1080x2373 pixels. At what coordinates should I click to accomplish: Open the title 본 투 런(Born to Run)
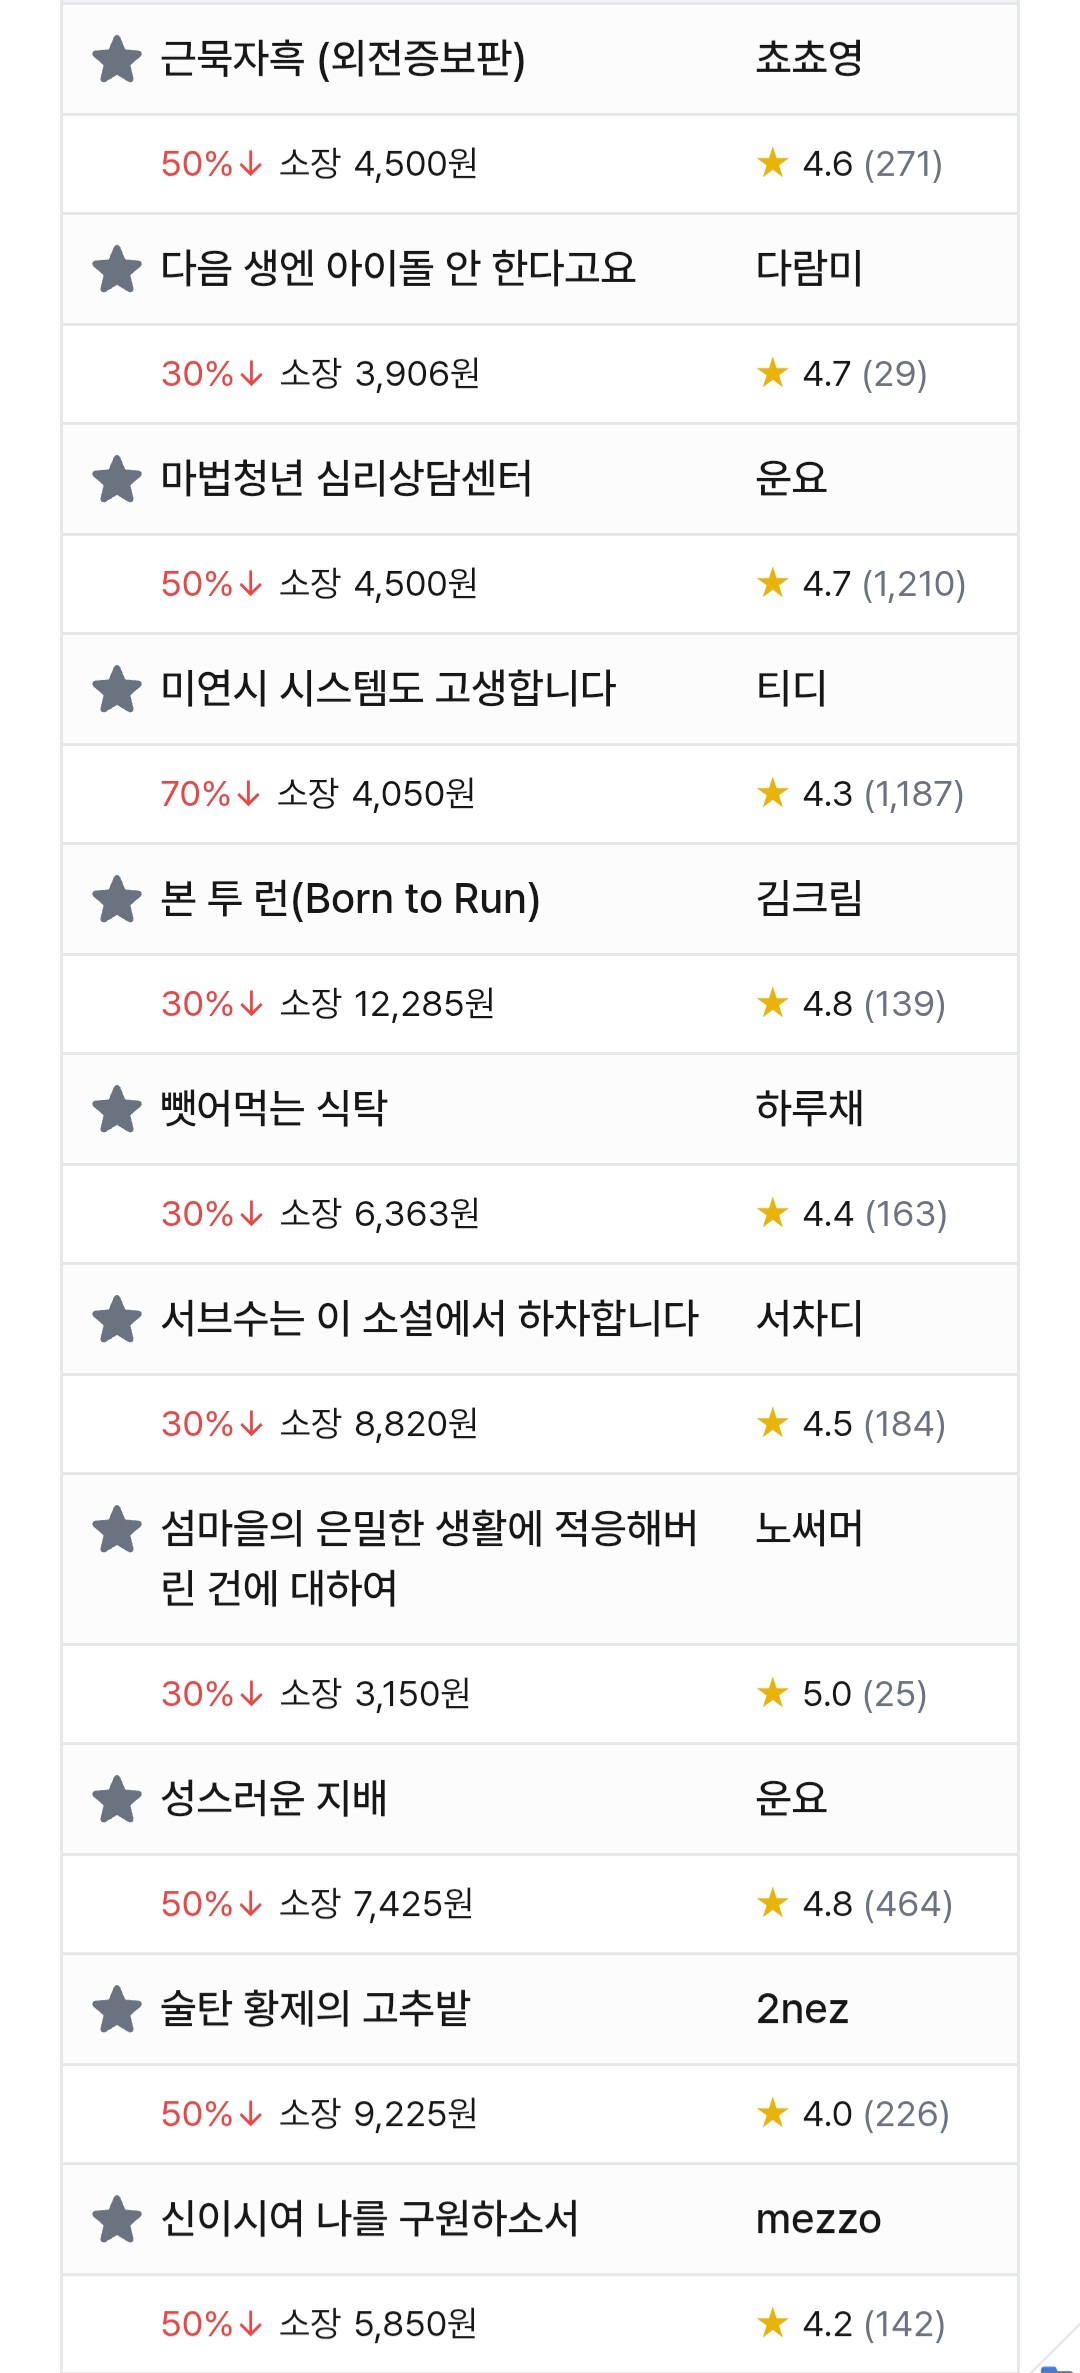[350, 898]
